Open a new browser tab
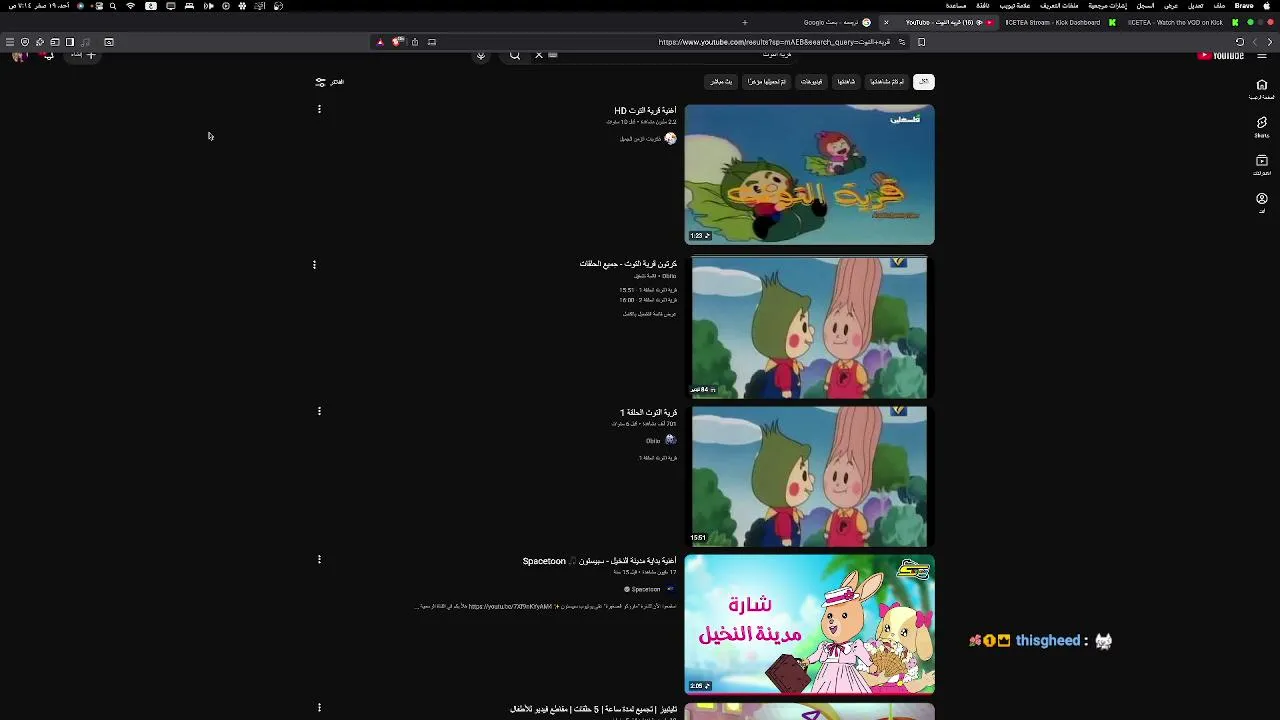 [745, 22]
